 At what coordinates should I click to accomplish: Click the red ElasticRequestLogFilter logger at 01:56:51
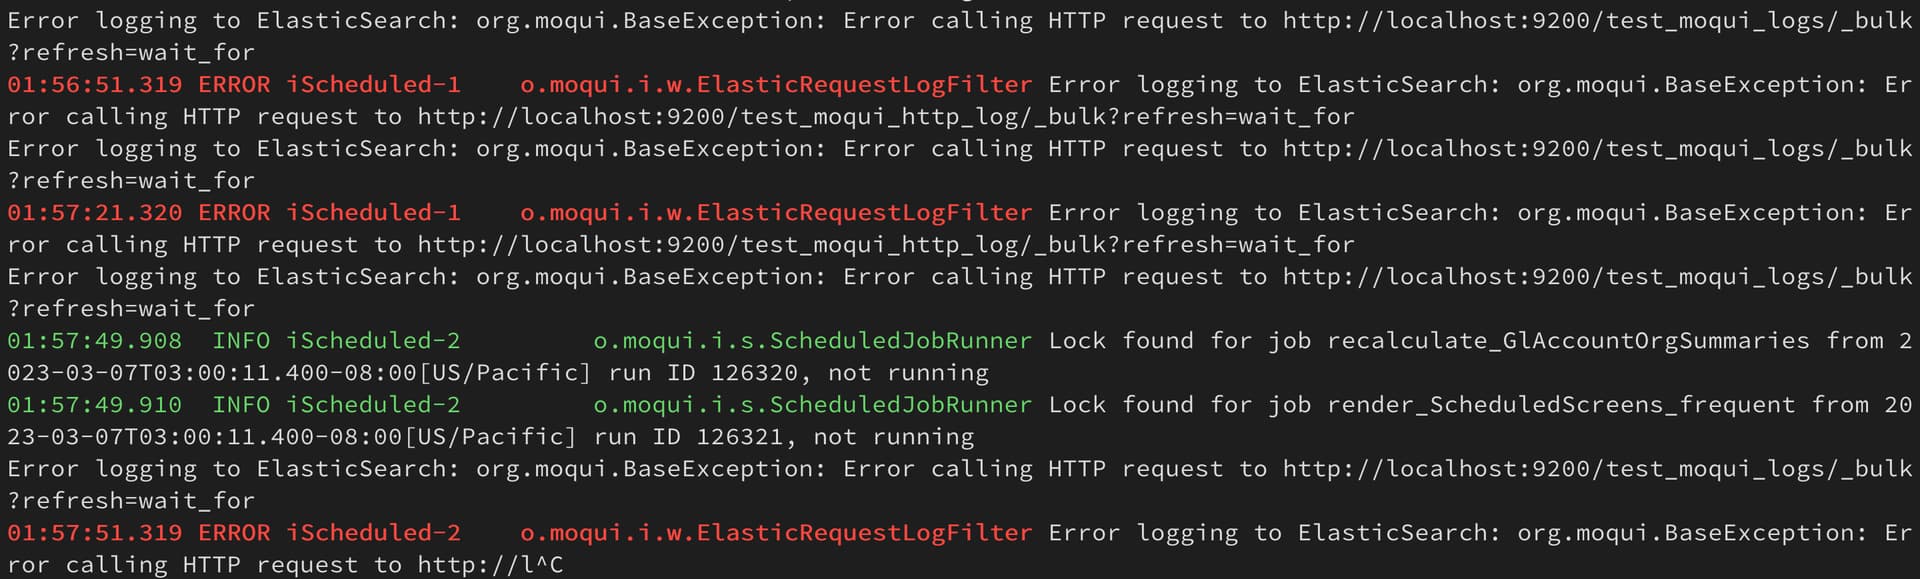click(x=776, y=85)
